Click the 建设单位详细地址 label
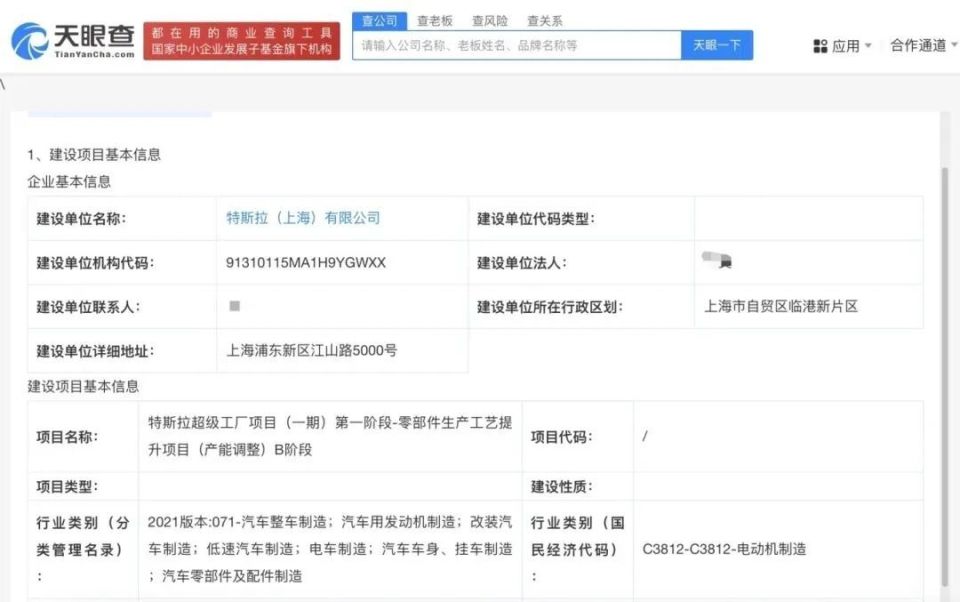 [x=95, y=351]
